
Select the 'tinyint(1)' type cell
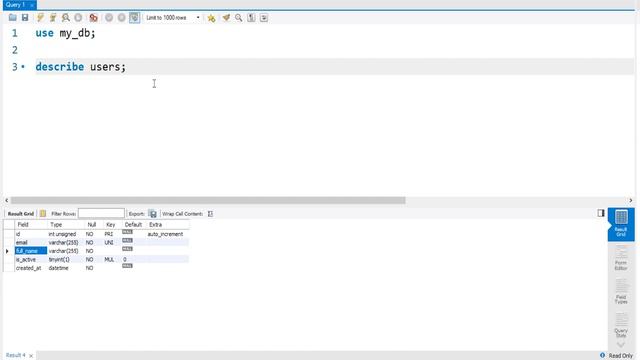coord(65,259)
